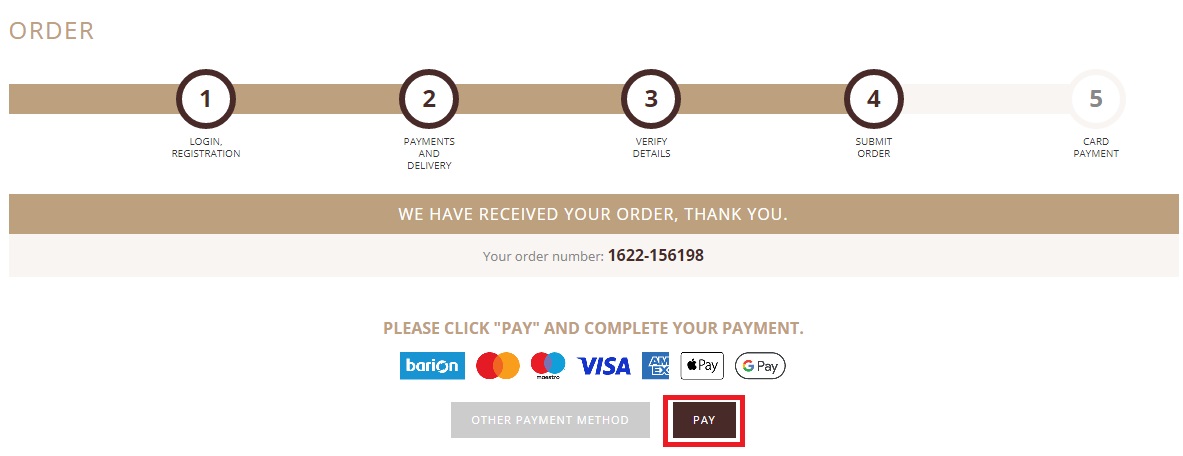Click the Mastercard logo icon
The image size is (1183, 456).
click(498, 365)
